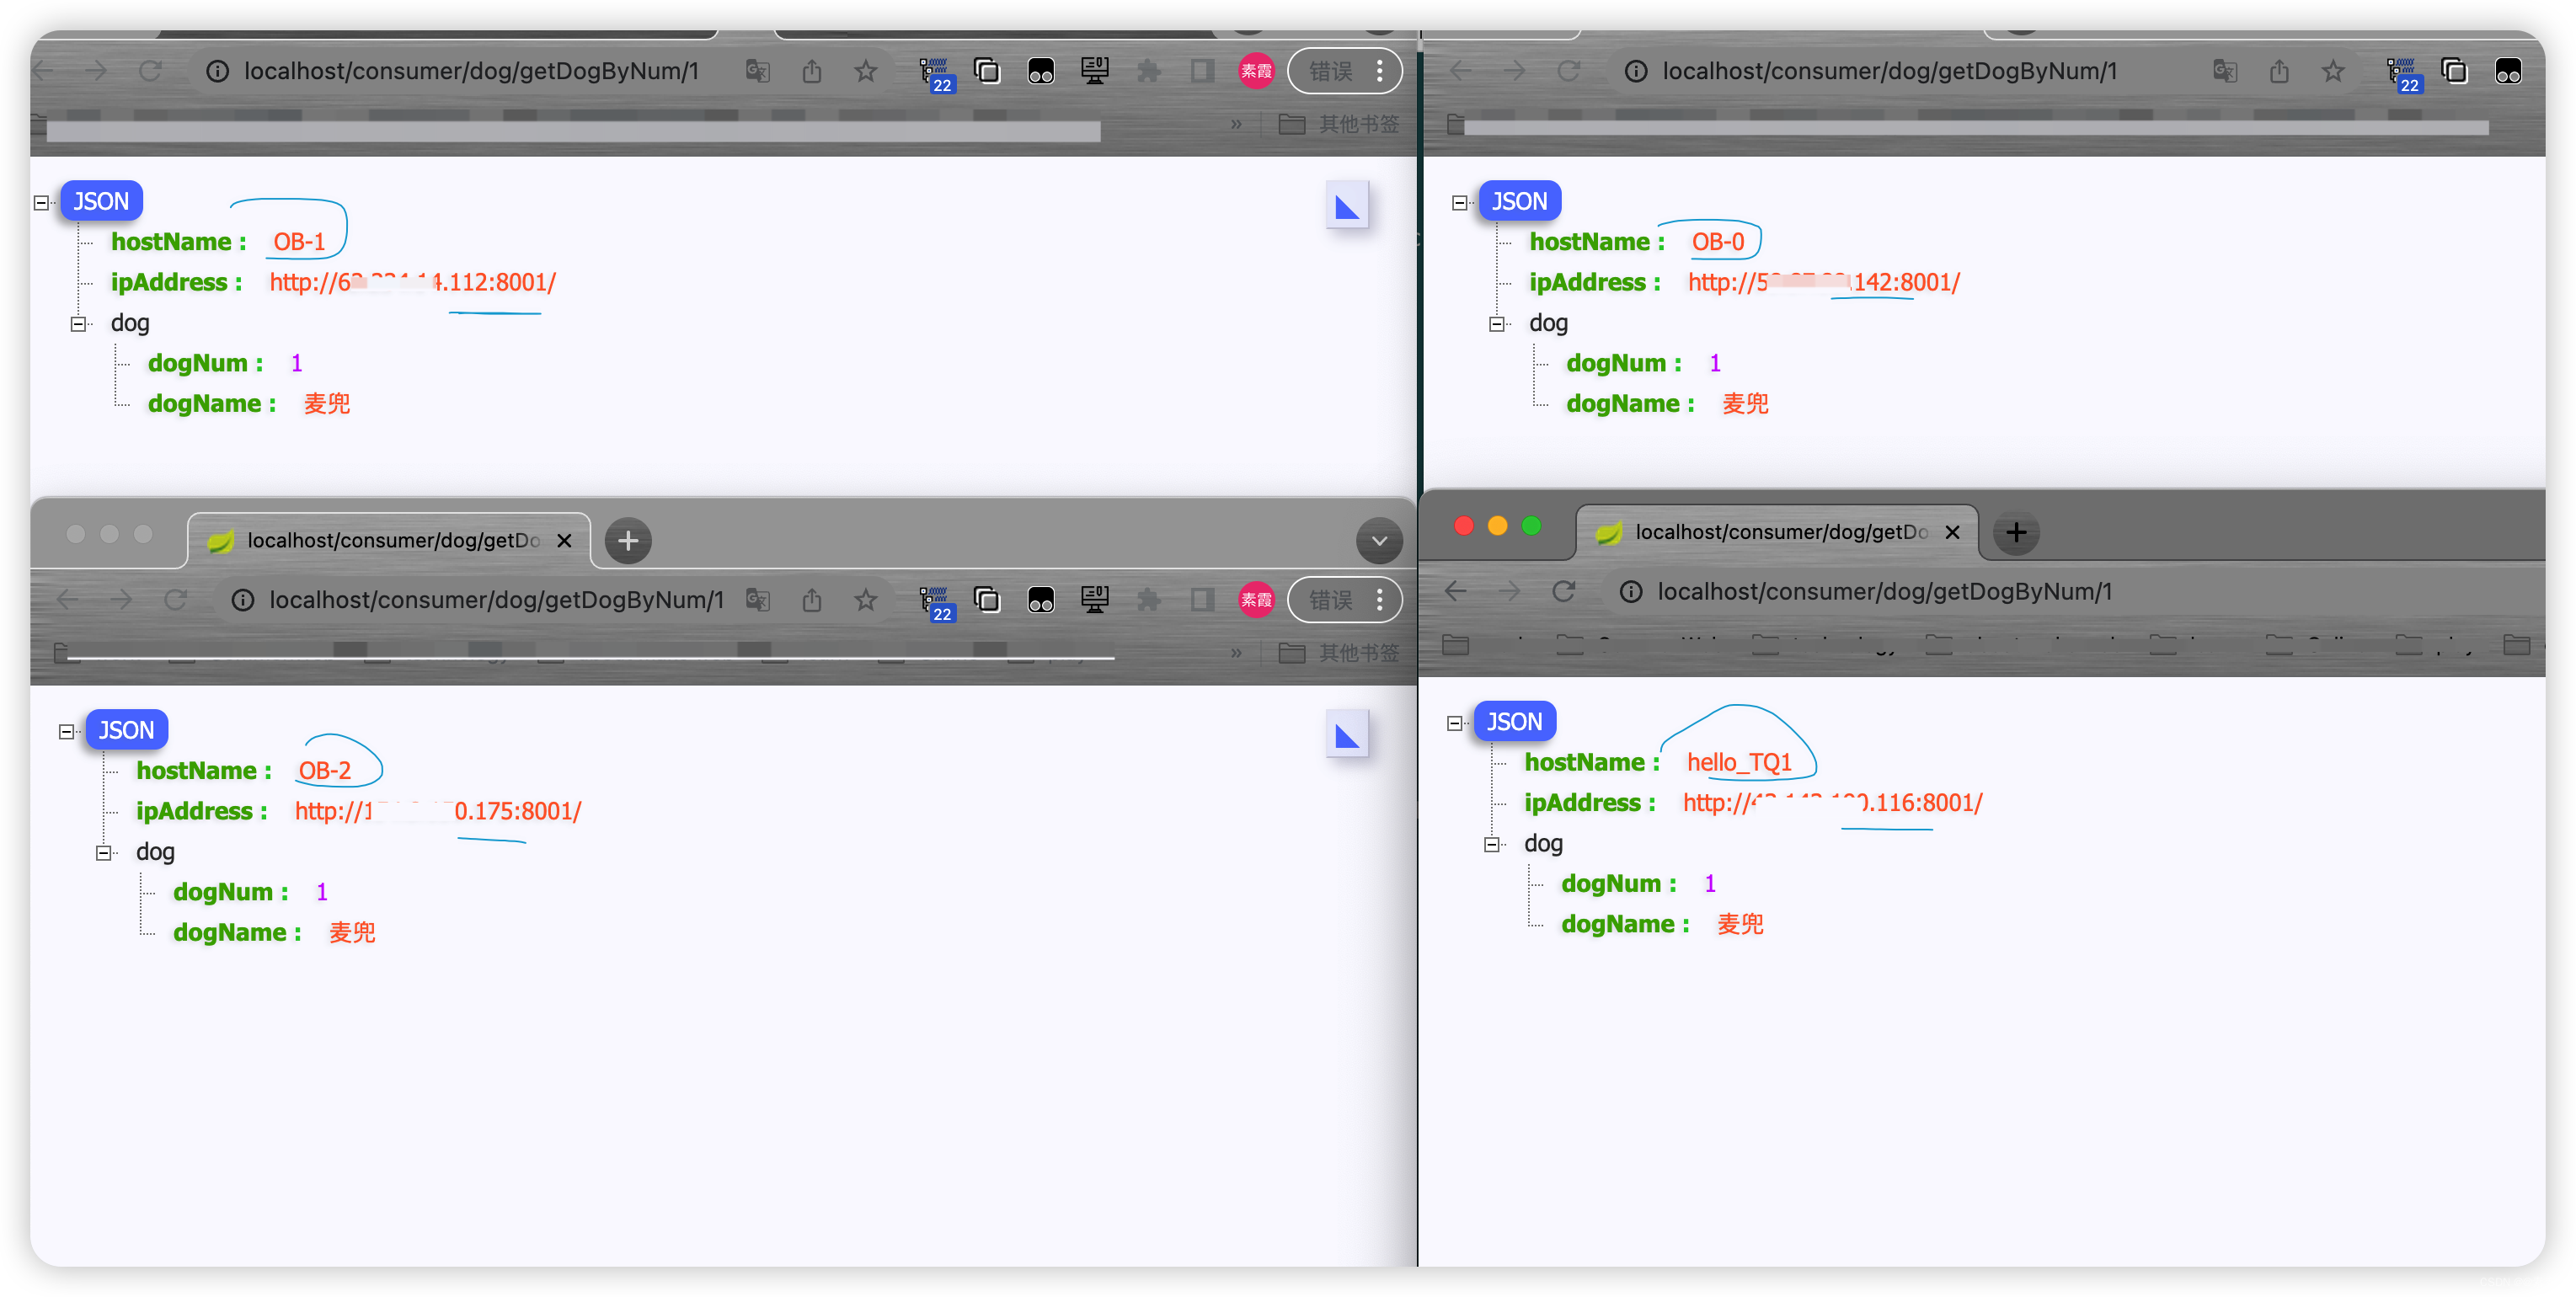Collapse JSON root in OB-2 window
The width and height of the screenshot is (2576, 1297).
66,732
